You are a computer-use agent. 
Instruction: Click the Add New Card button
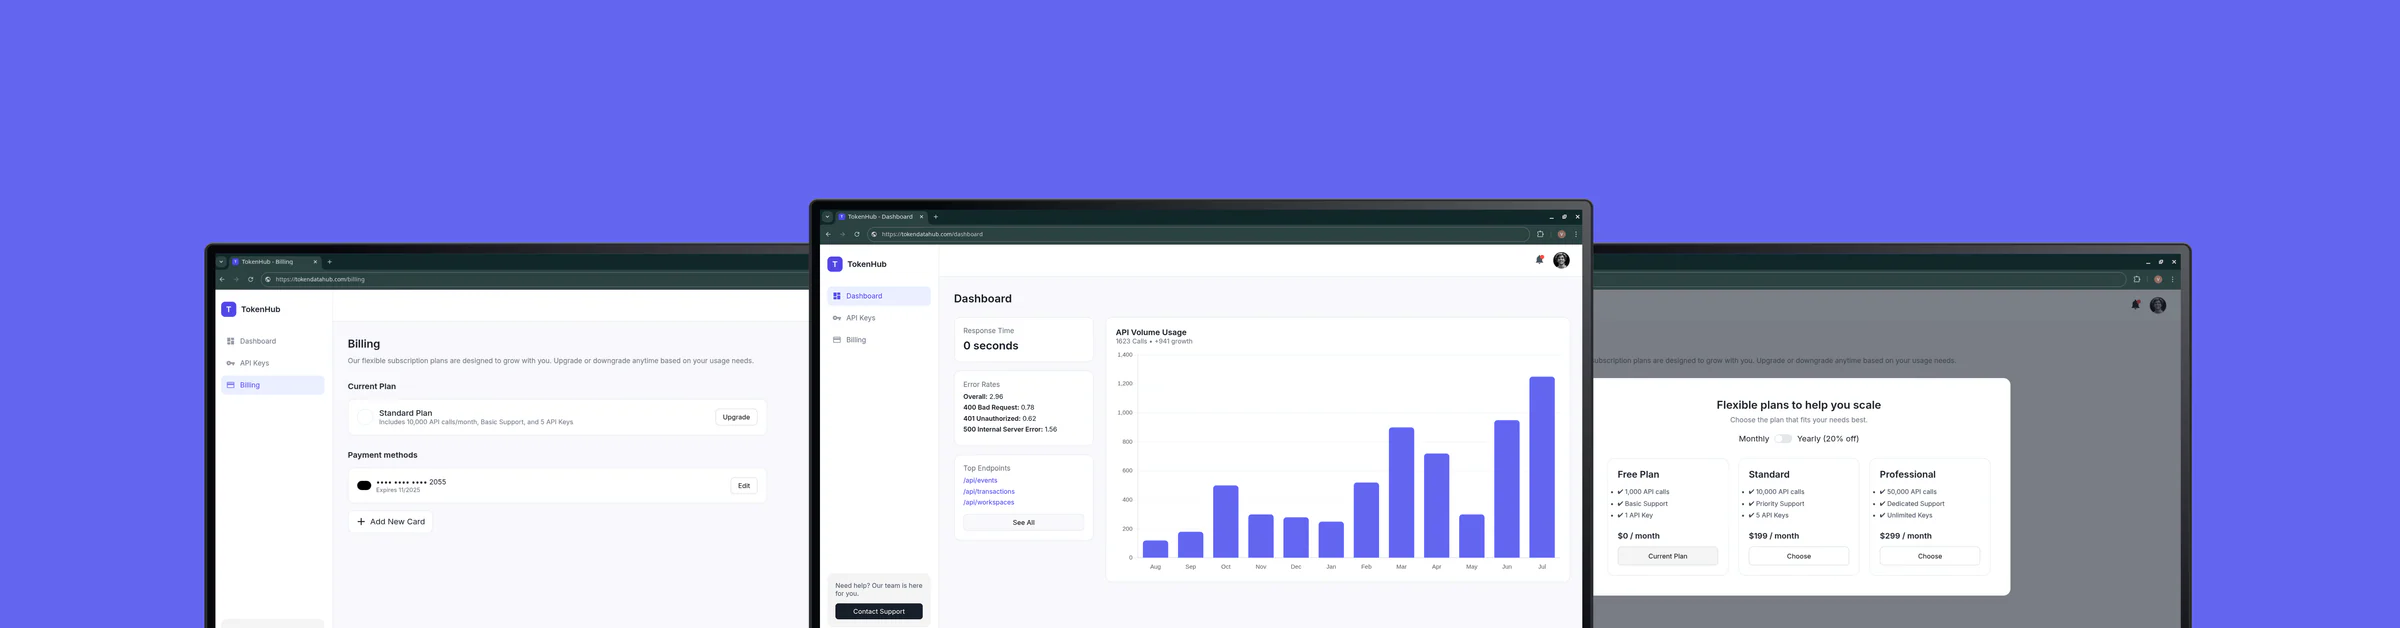click(x=390, y=521)
